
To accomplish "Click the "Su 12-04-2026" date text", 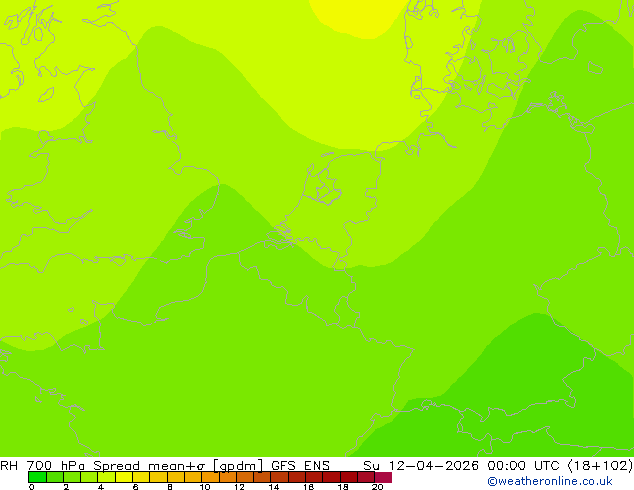I will pos(421,465).
